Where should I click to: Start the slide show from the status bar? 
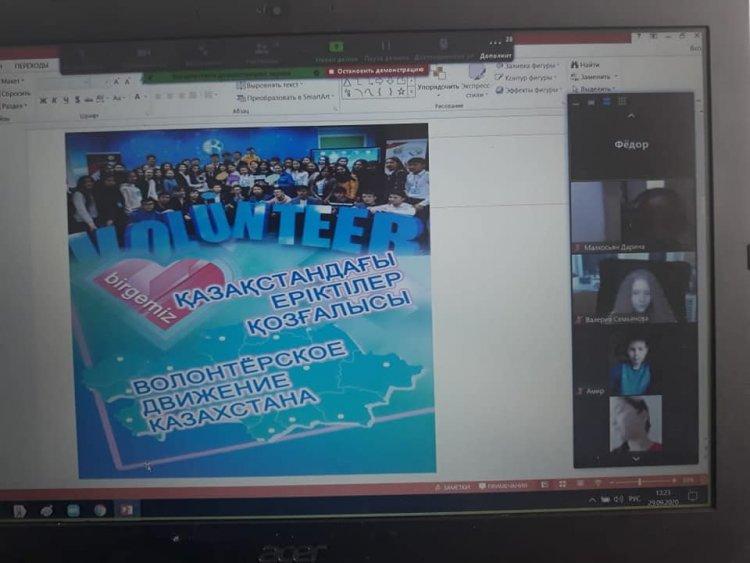pyautogui.click(x=597, y=483)
